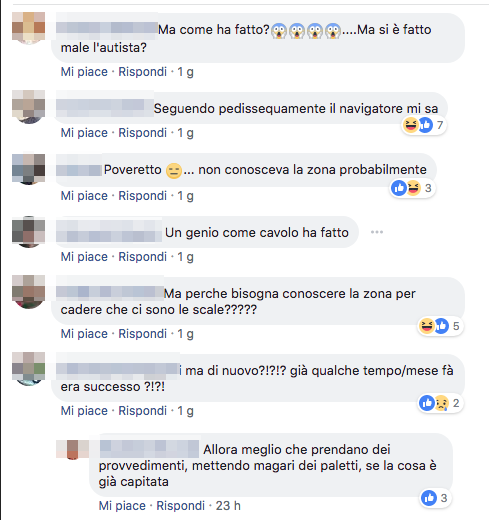Open profile picture of 'Ma come ha fatto' commenter

pyautogui.click(x=28, y=28)
